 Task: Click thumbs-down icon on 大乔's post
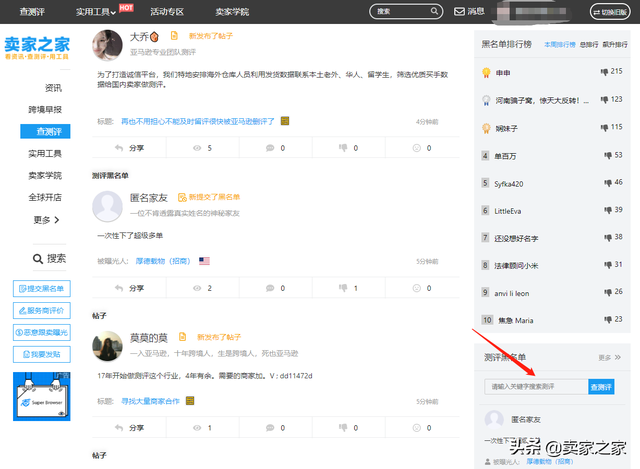[343, 147]
